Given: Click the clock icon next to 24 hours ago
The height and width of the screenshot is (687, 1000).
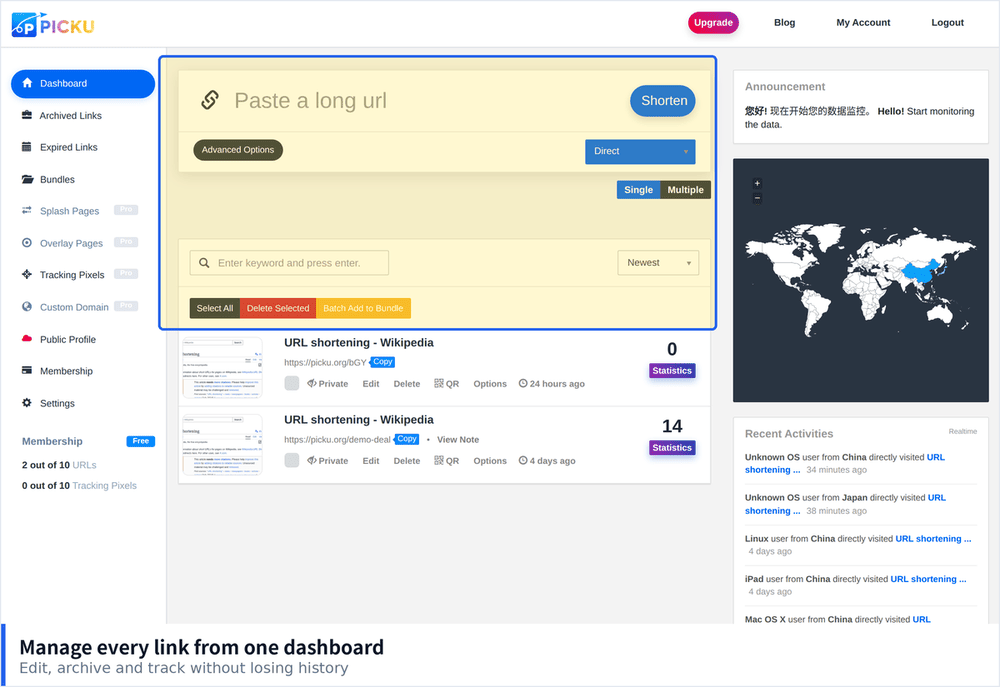Looking at the screenshot, I should [x=523, y=383].
